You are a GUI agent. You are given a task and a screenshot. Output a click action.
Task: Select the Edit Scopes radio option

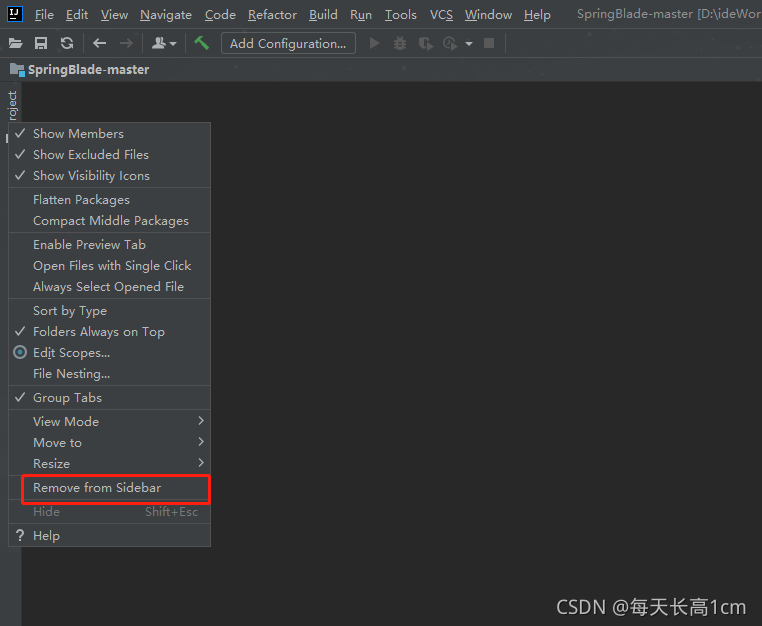click(x=71, y=352)
